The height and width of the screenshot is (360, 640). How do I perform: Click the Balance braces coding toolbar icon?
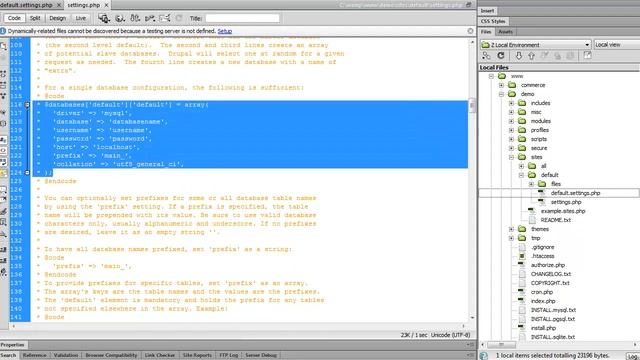(4, 124)
